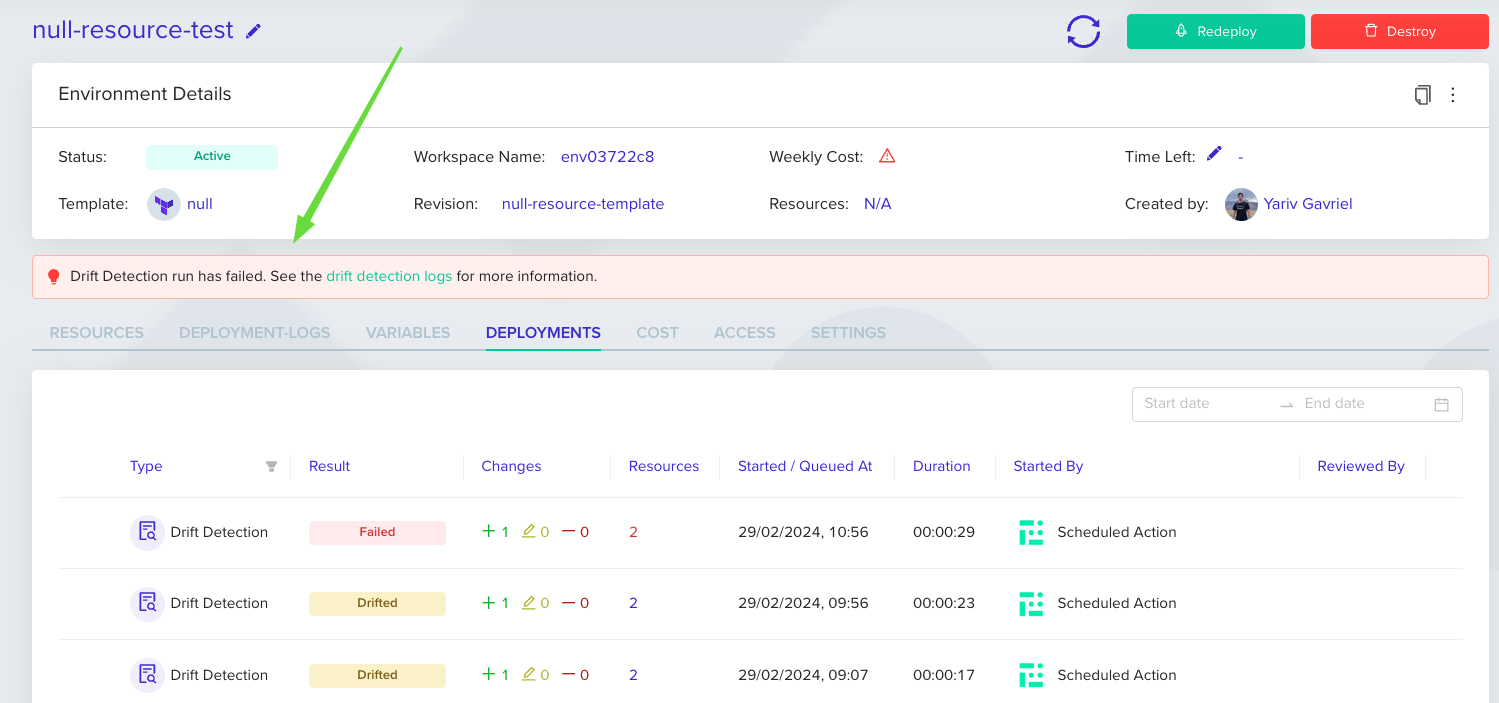Click the Type column header

pyautogui.click(x=146, y=466)
